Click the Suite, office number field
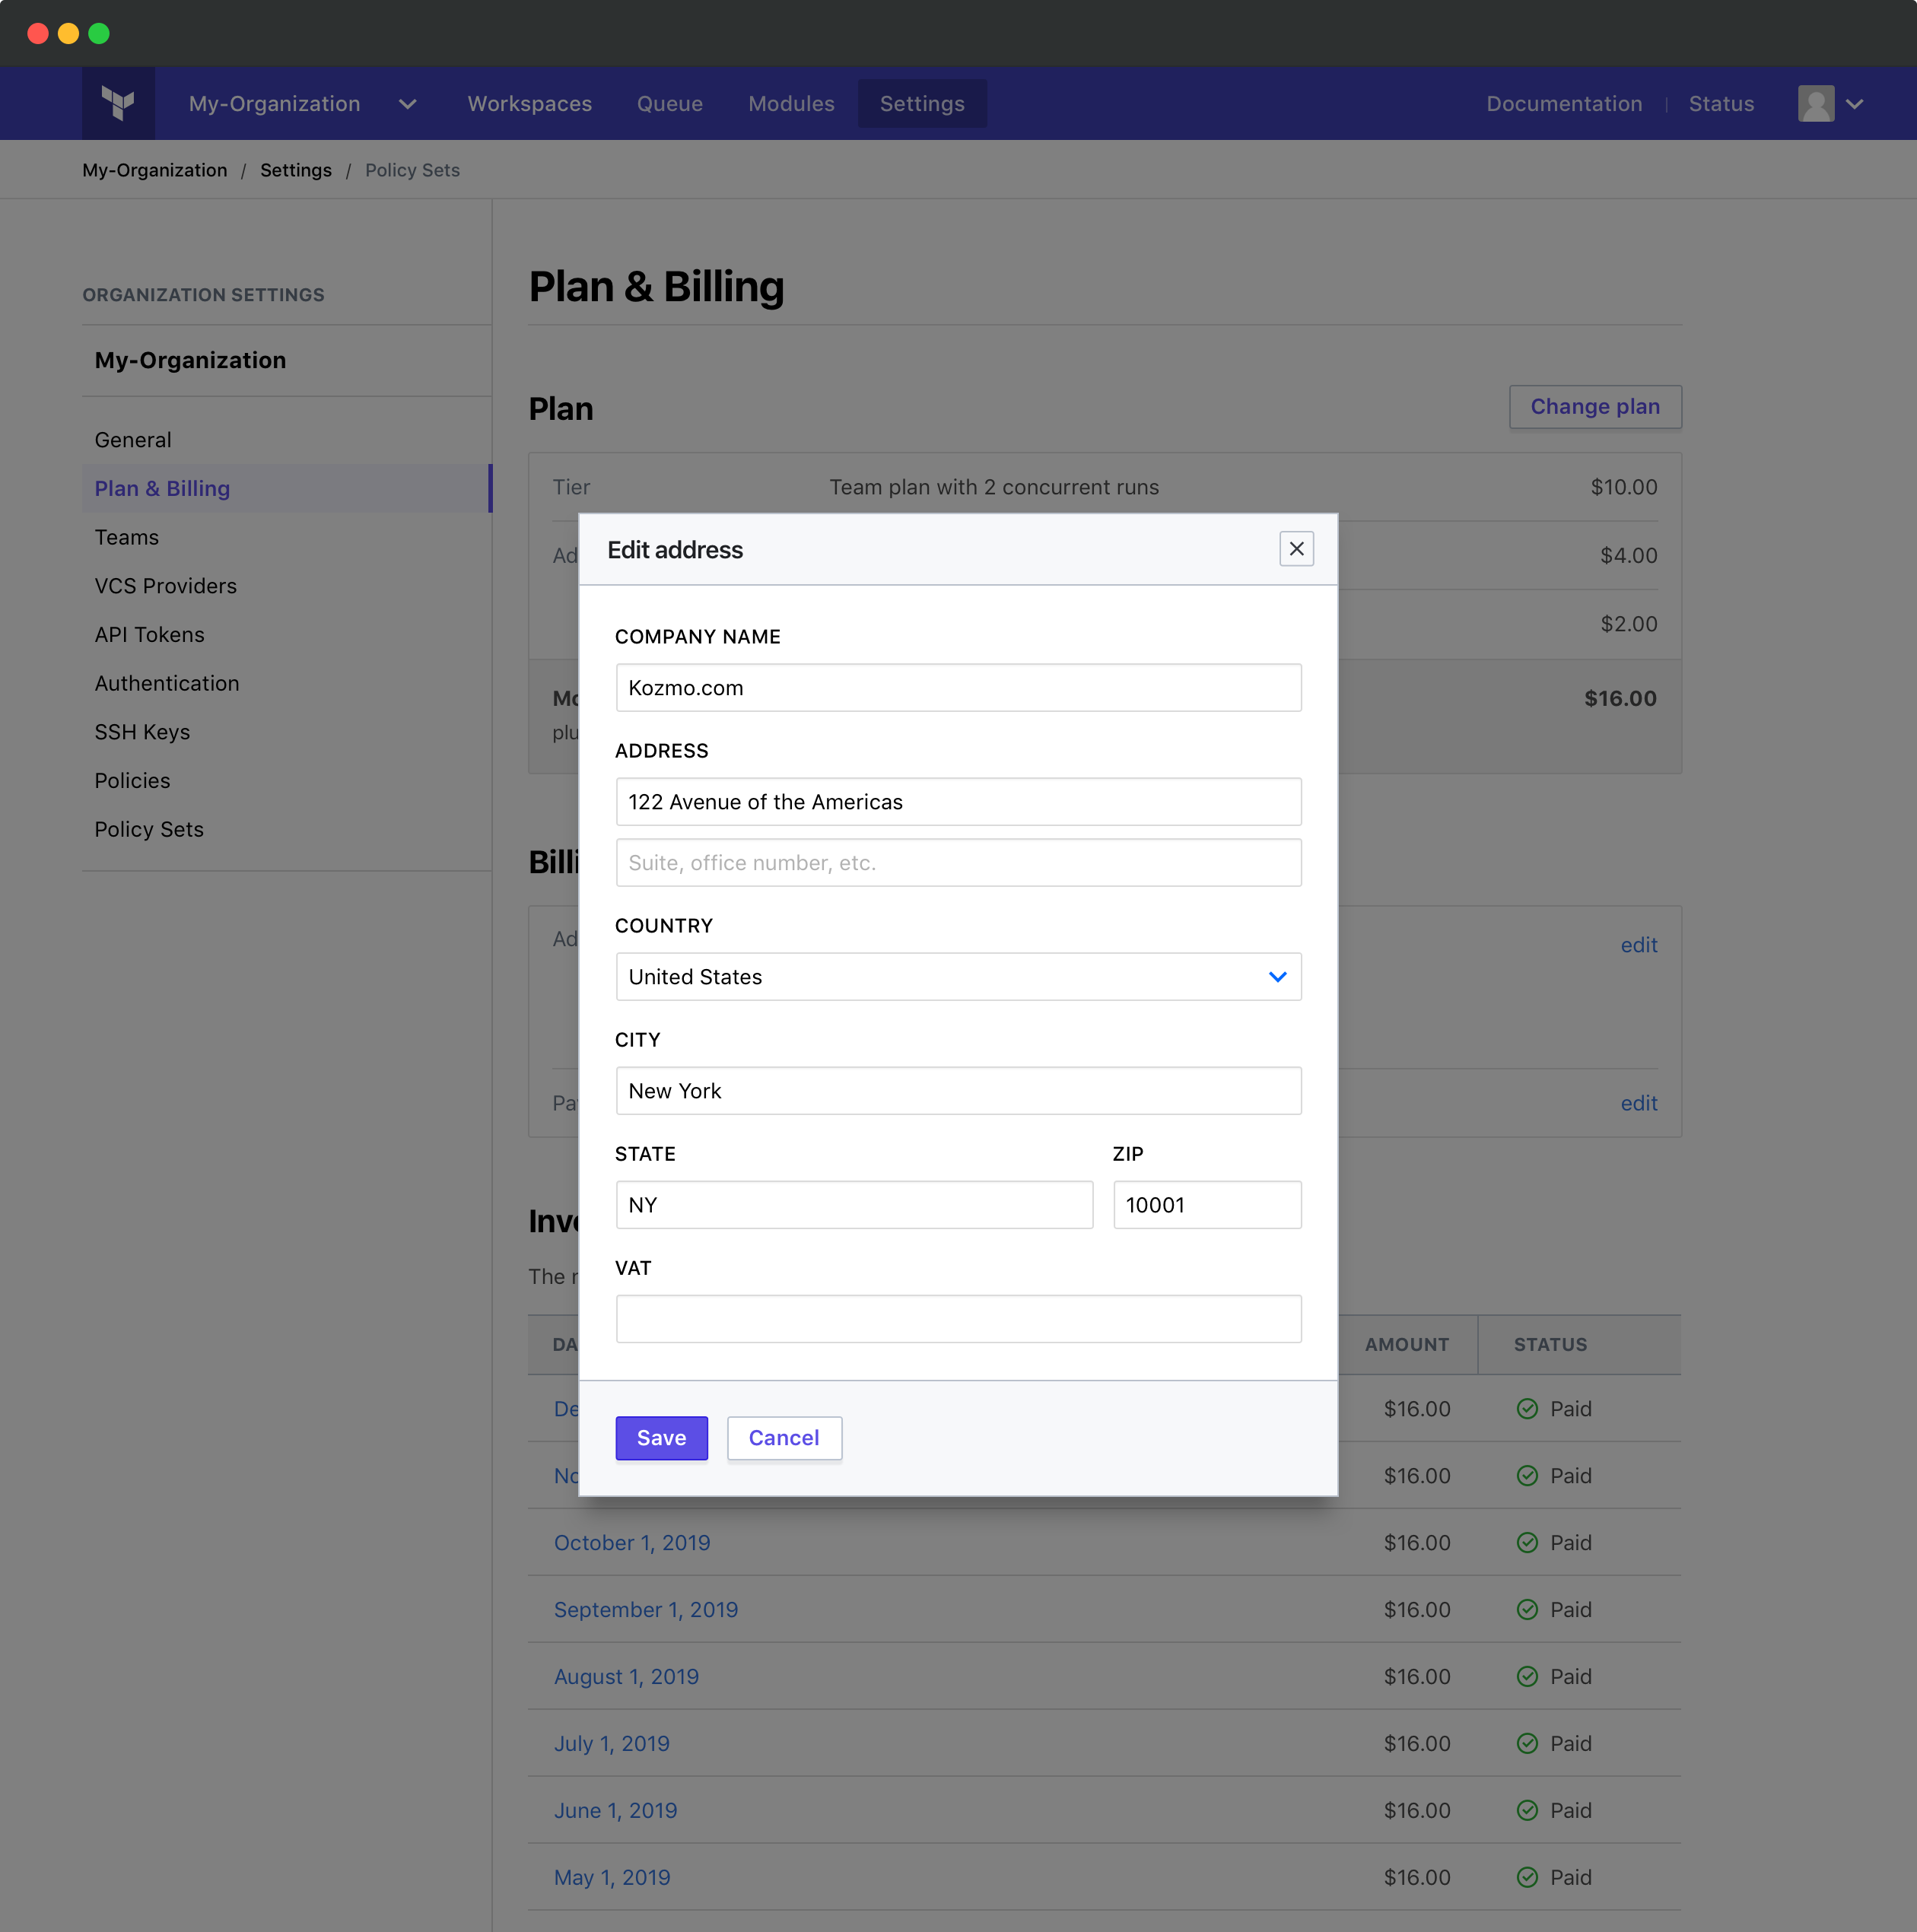The image size is (1917, 1932). [x=958, y=863]
